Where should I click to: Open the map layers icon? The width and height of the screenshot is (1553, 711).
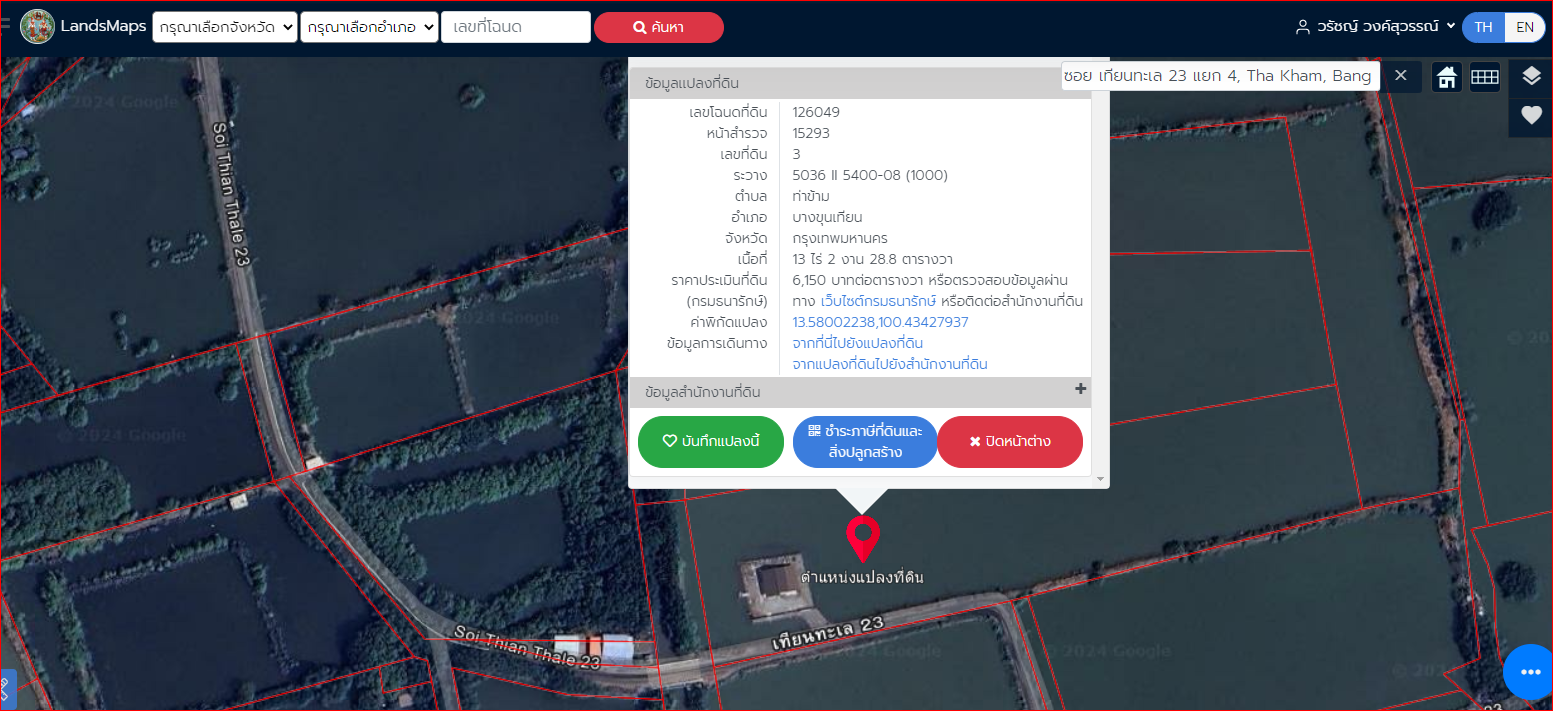1531,76
